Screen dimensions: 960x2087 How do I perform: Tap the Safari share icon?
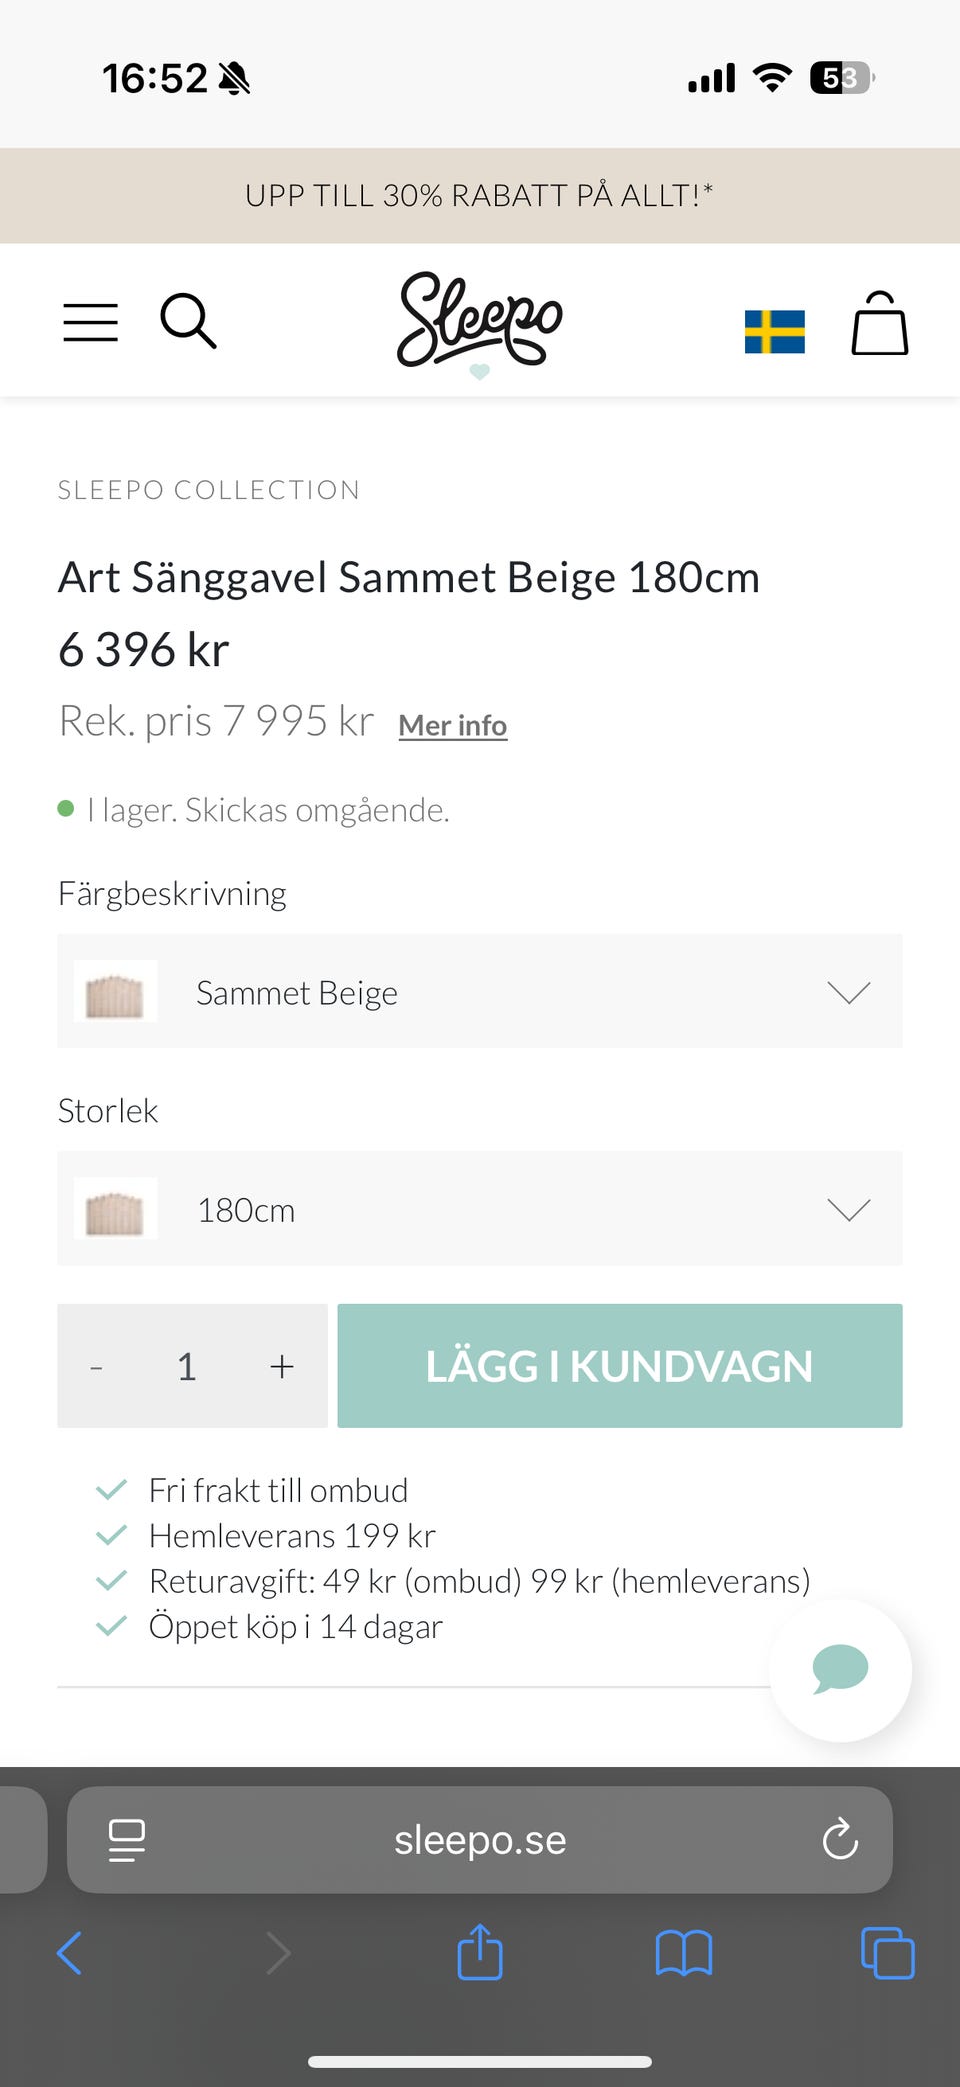point(480,1952)
